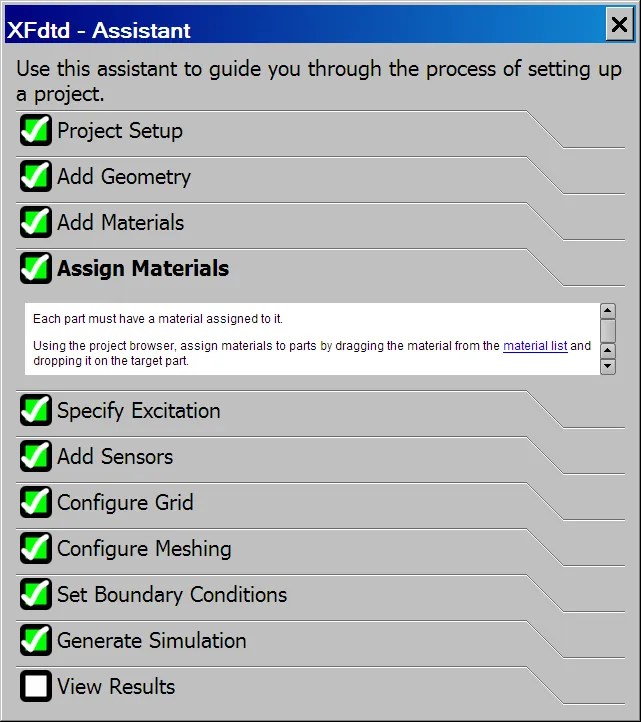Click the Assign Materials green check icon
This screenshot has width=641, height=722.
point(36,268)
